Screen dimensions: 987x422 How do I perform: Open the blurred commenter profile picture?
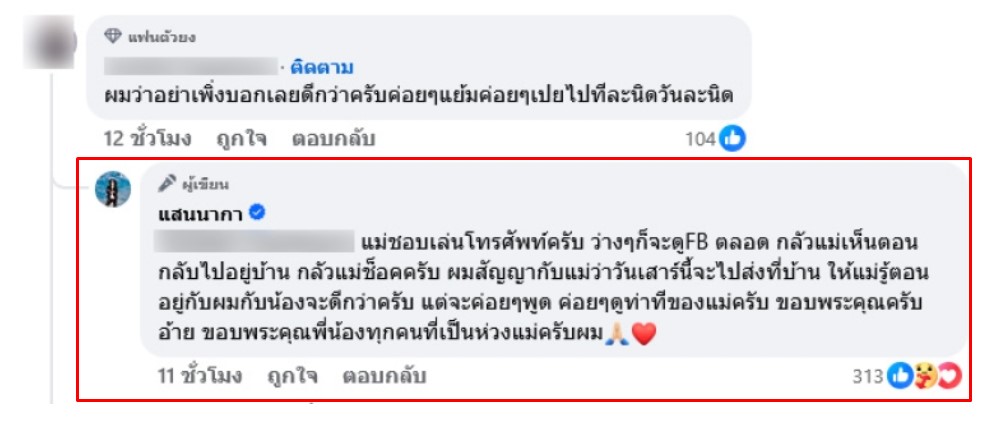click(x=49, y=43)
